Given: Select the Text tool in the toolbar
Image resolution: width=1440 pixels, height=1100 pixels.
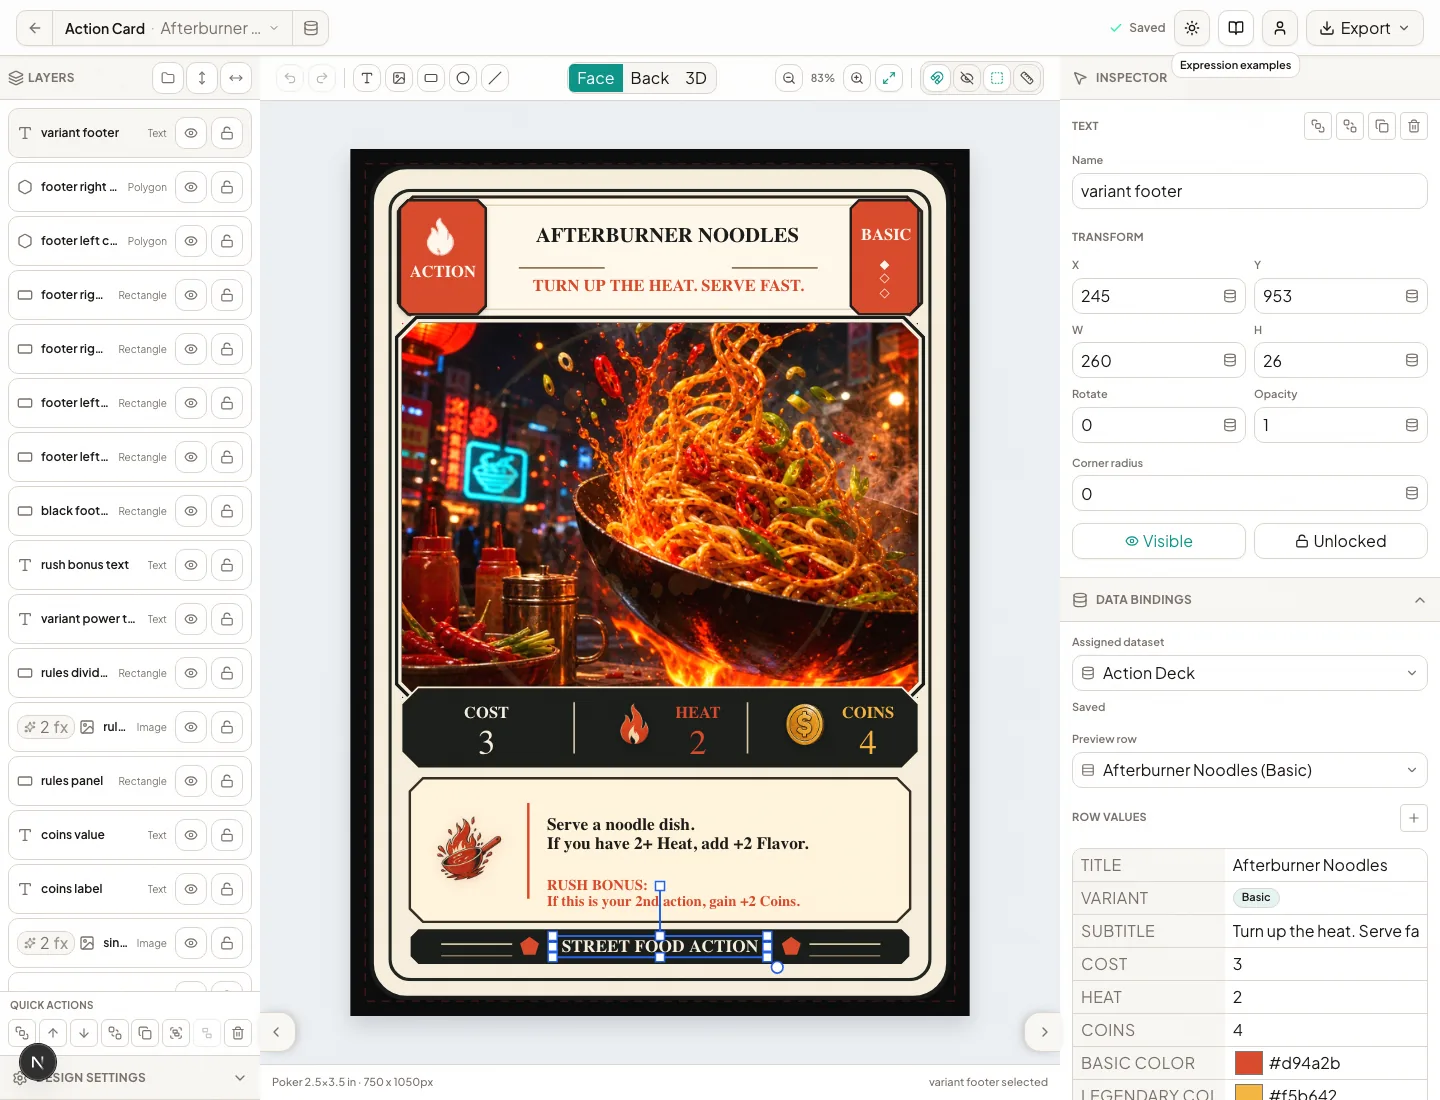Looking at the screenshot, I should [367, 78].
